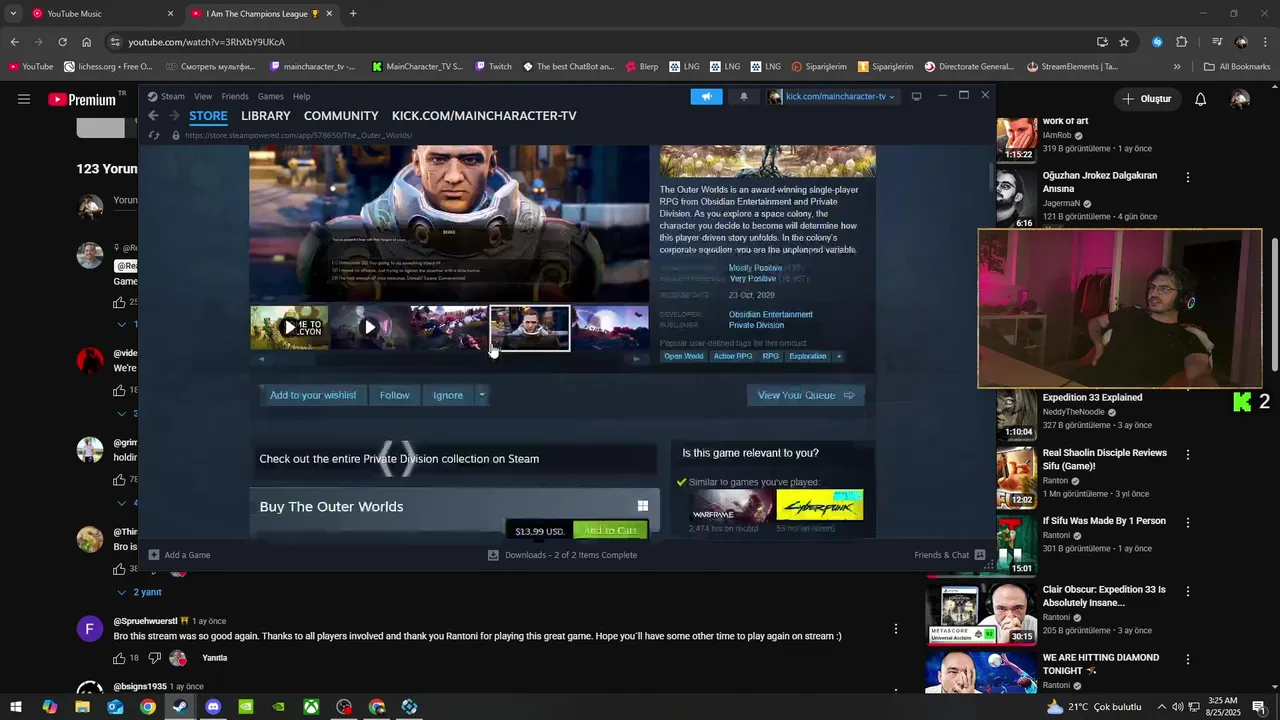Open Steam notifications bell
This screenshot has width=1280, height=720.
tap(743, 96)
